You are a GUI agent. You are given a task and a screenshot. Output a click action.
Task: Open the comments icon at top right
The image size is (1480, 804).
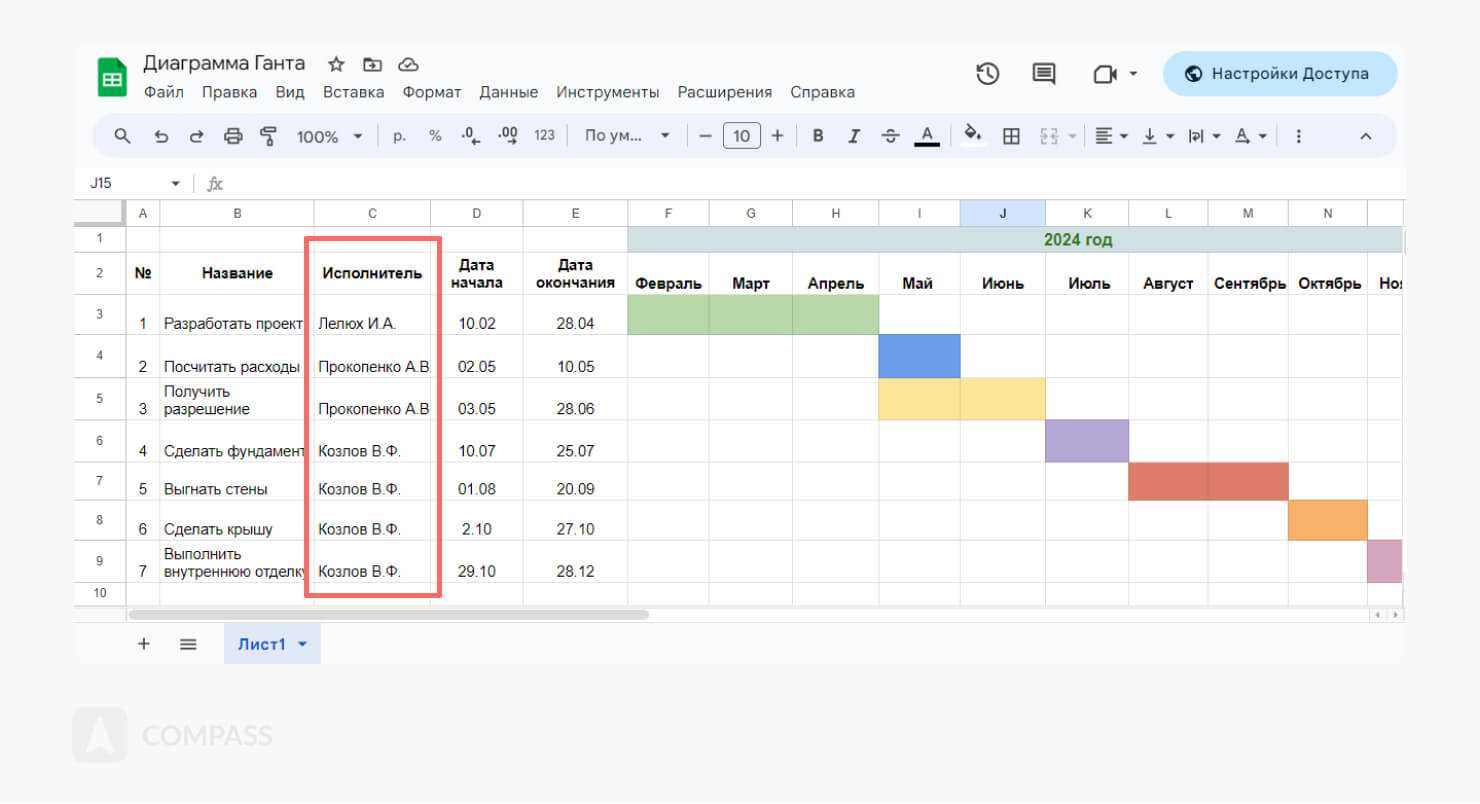(1044, 73)
